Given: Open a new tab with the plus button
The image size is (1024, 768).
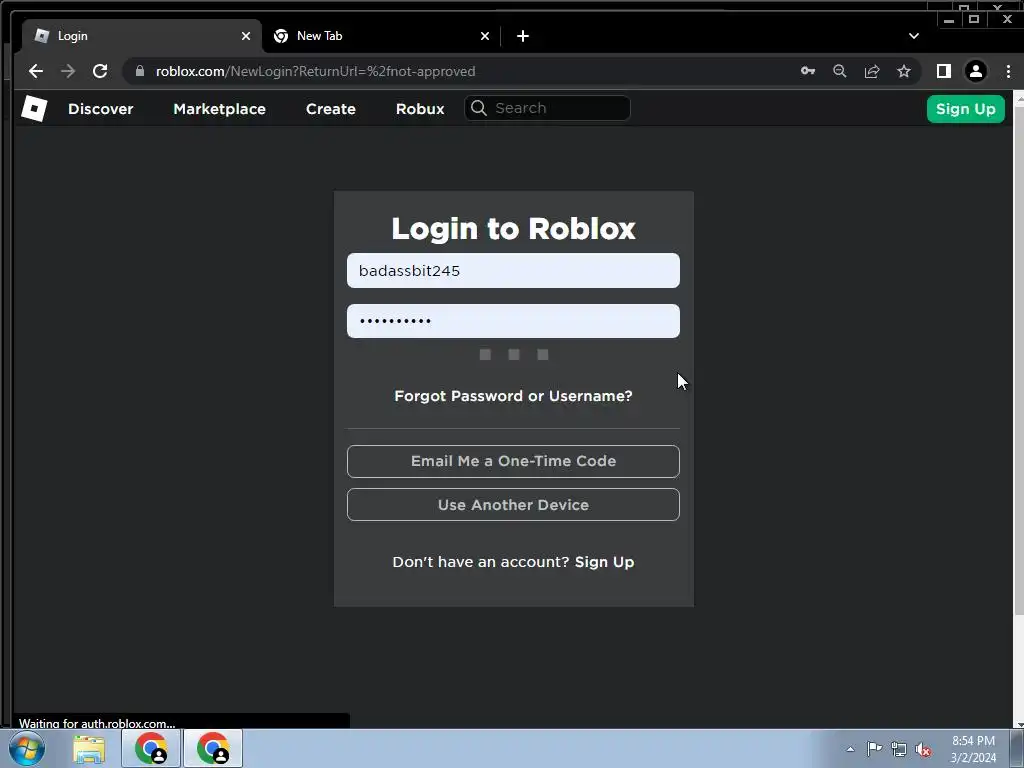Looking at the screenshot, I should [x=522, y=36].
